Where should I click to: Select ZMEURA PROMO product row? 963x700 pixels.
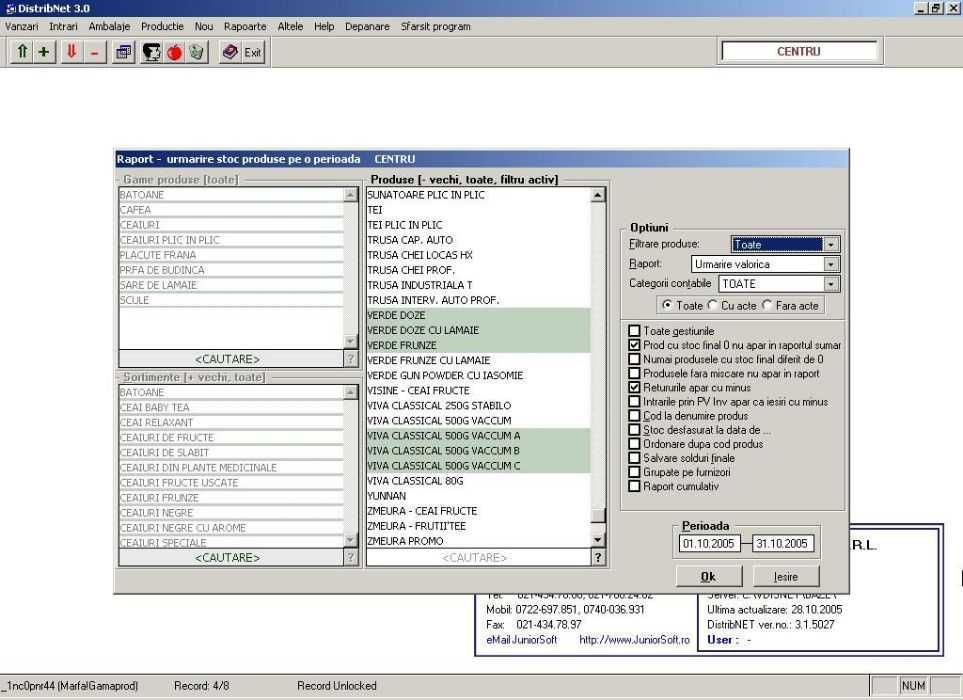478,541
